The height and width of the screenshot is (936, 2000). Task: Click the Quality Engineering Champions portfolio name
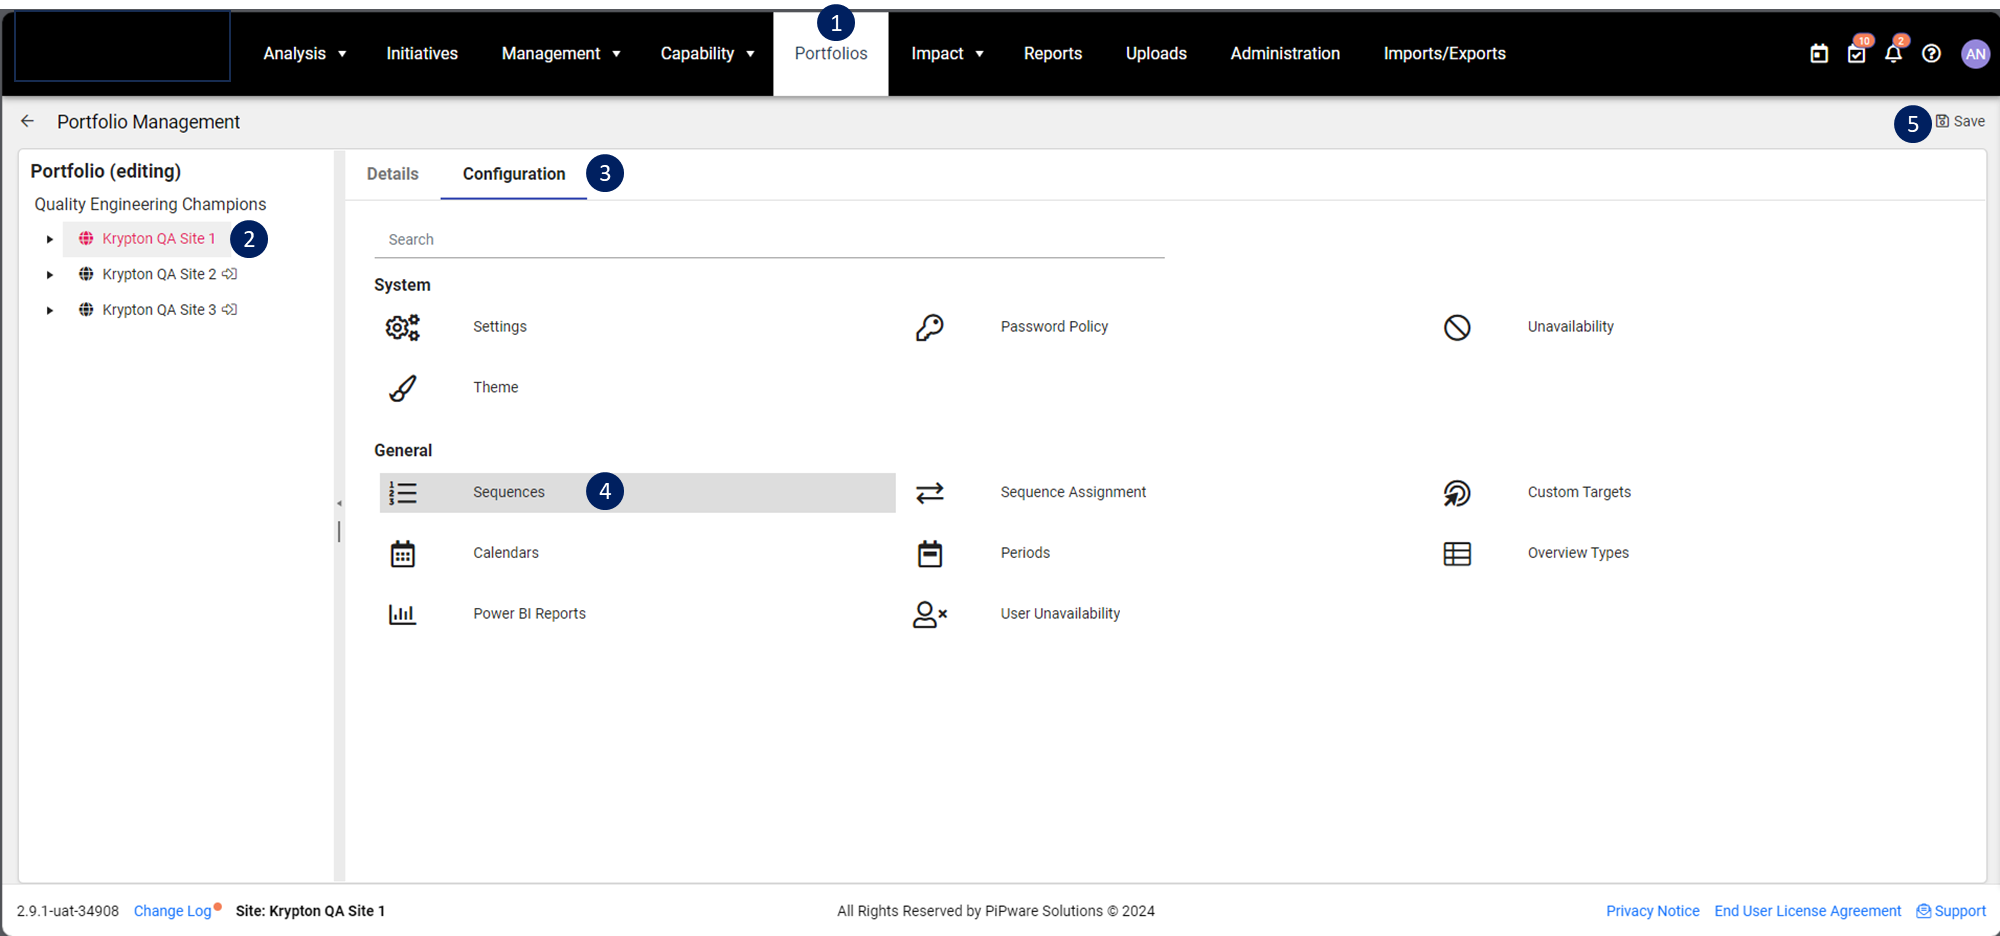(x=150, y=204)
